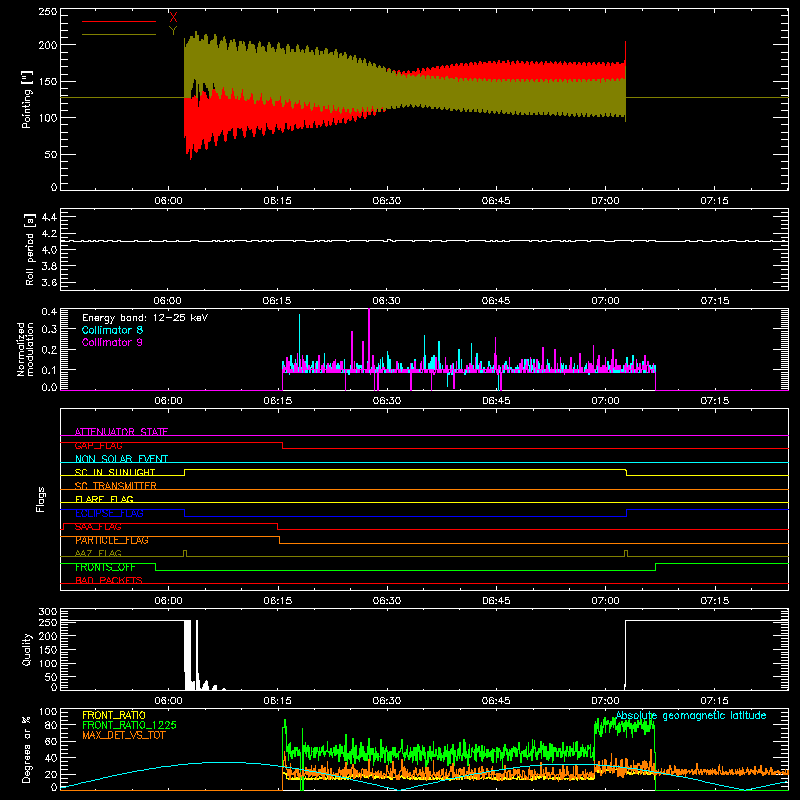Click the 80 value on Degrees axis
Image resolution: width=800 pixels, height=800 pixels.
pyautogui.click(x=52, y=725)
